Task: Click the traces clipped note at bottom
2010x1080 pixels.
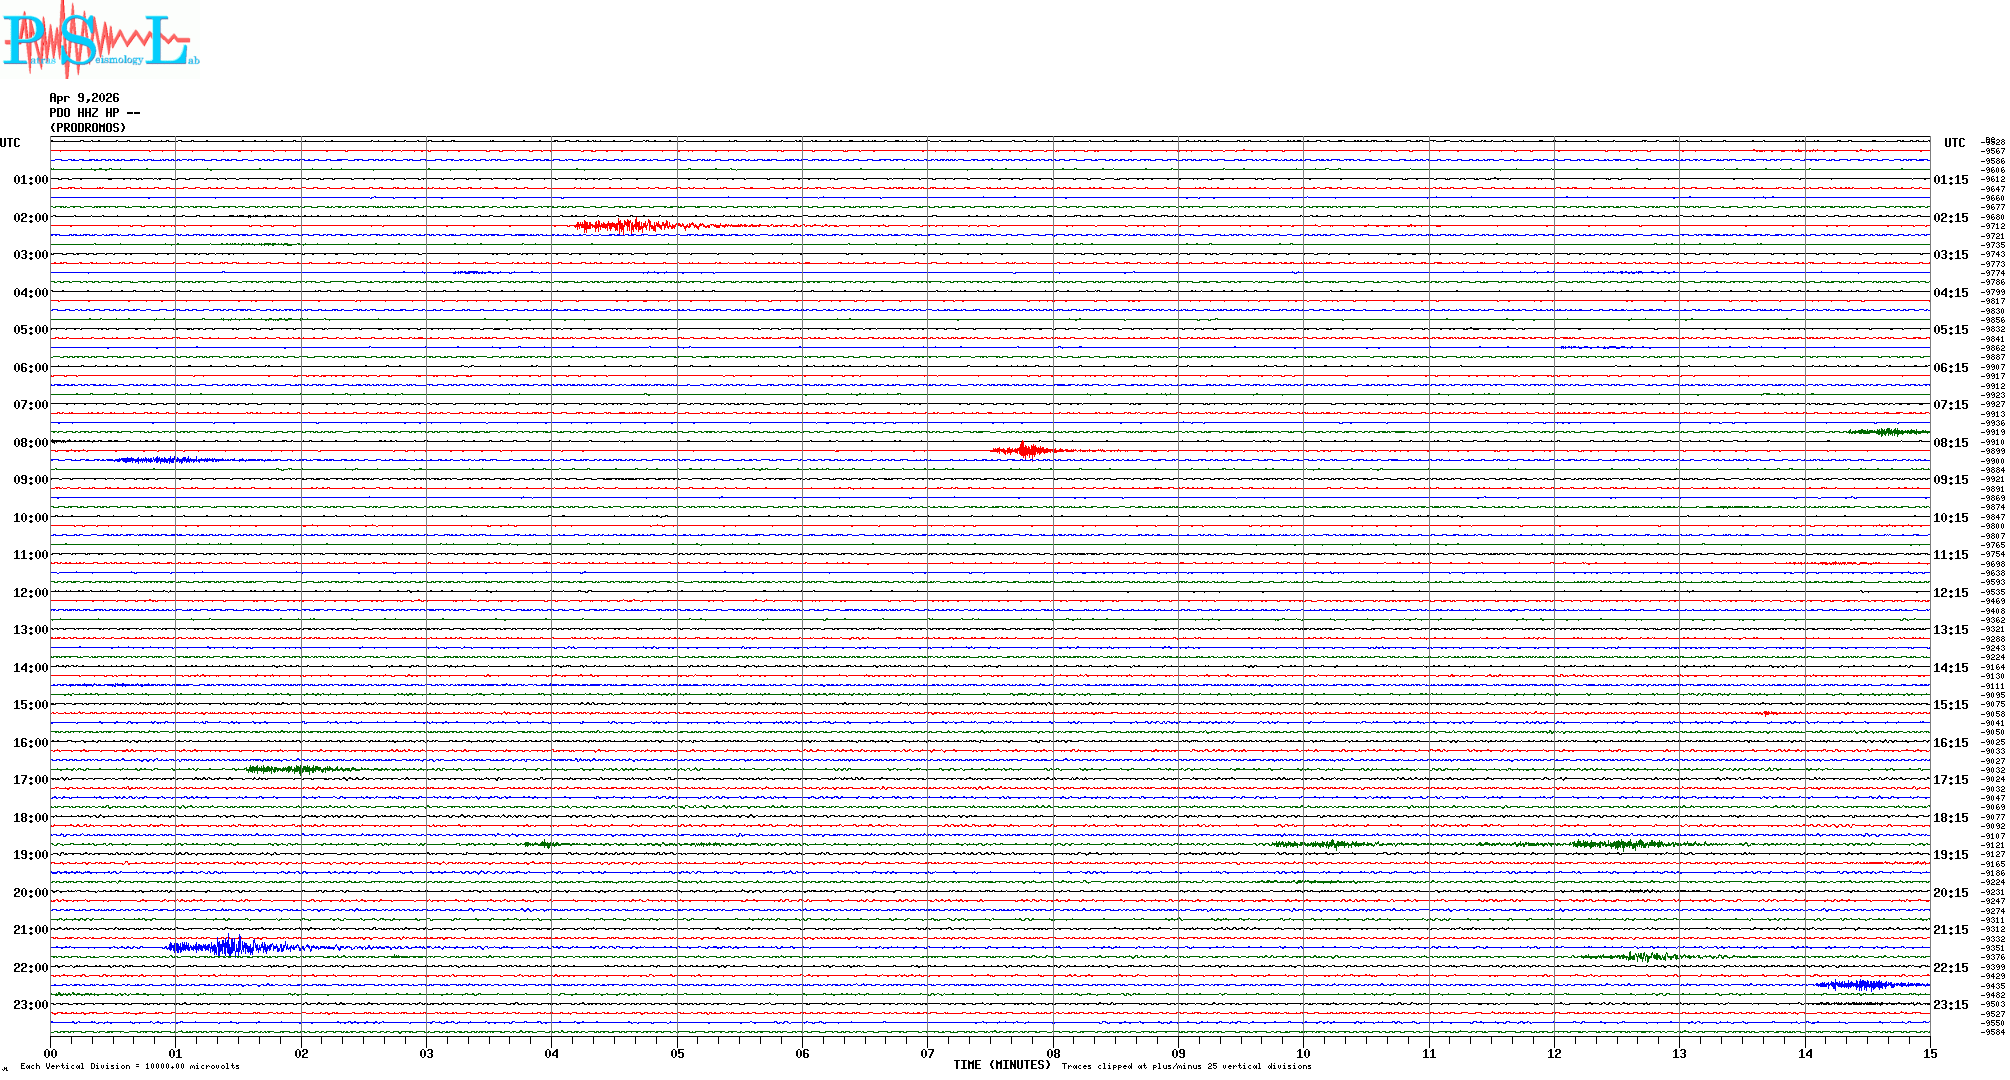Action: pyautogui.click(x=1186, y=1067)
